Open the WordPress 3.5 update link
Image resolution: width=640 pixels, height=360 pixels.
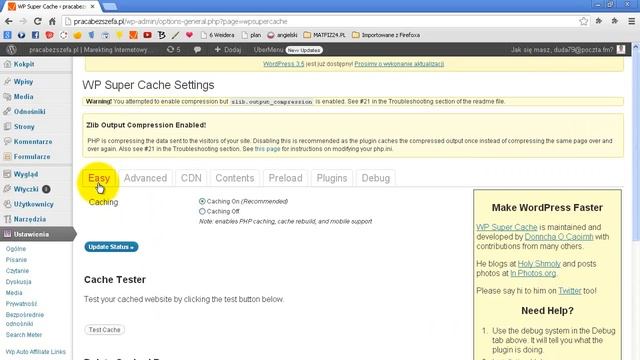coord(284,64)
